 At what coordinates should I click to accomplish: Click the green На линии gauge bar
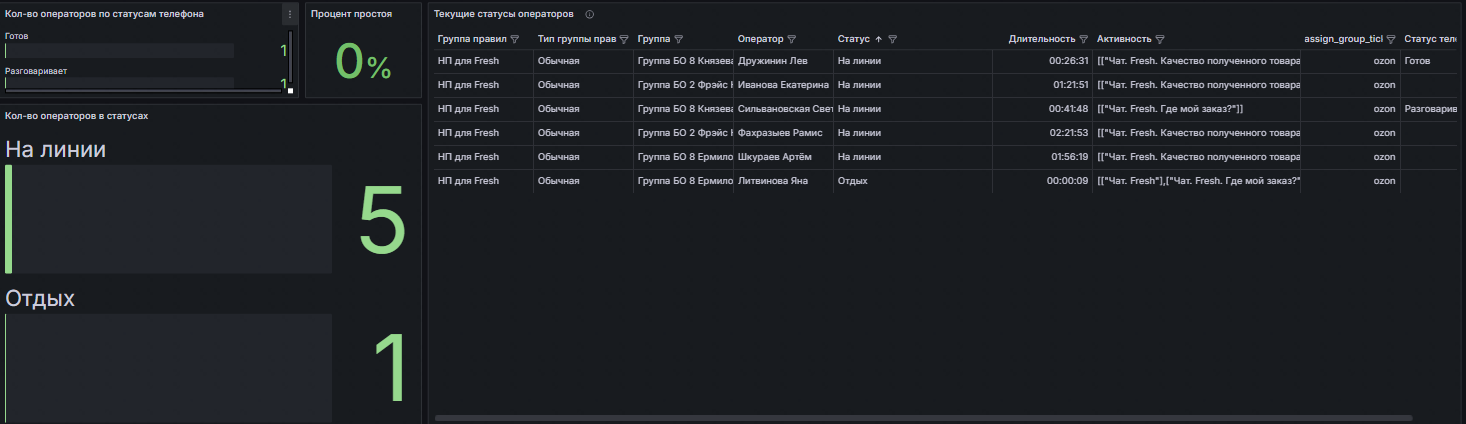[x=9, y=219]
